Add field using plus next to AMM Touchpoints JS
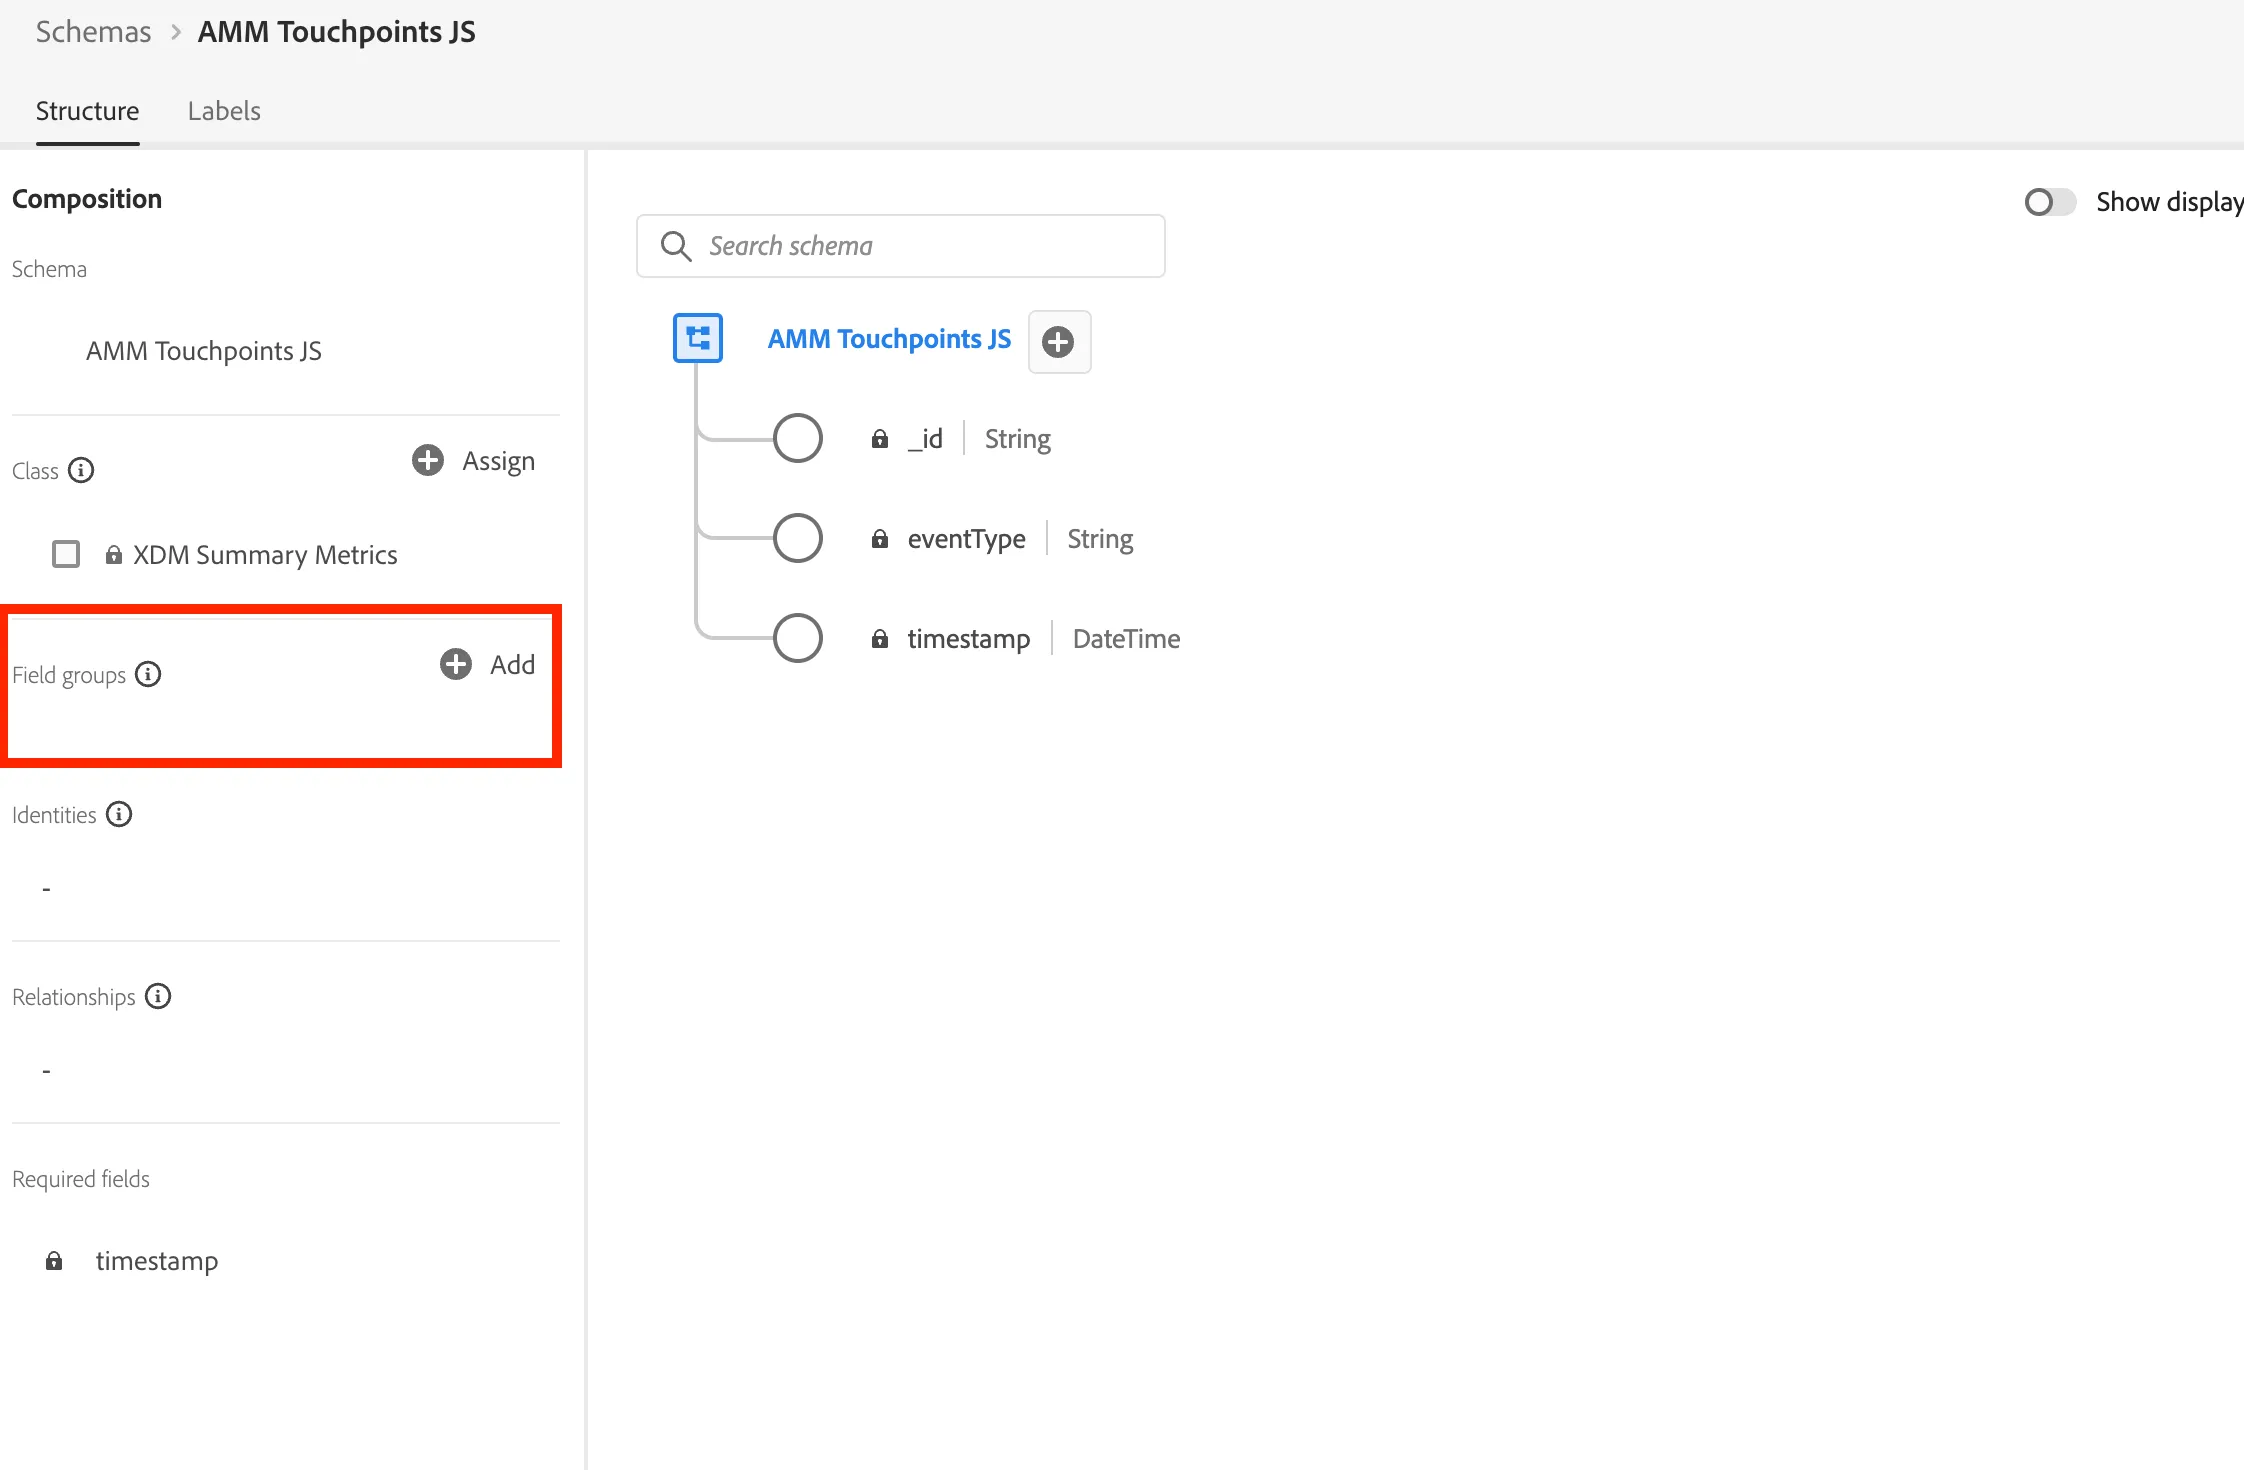 tap(1059, 342)
